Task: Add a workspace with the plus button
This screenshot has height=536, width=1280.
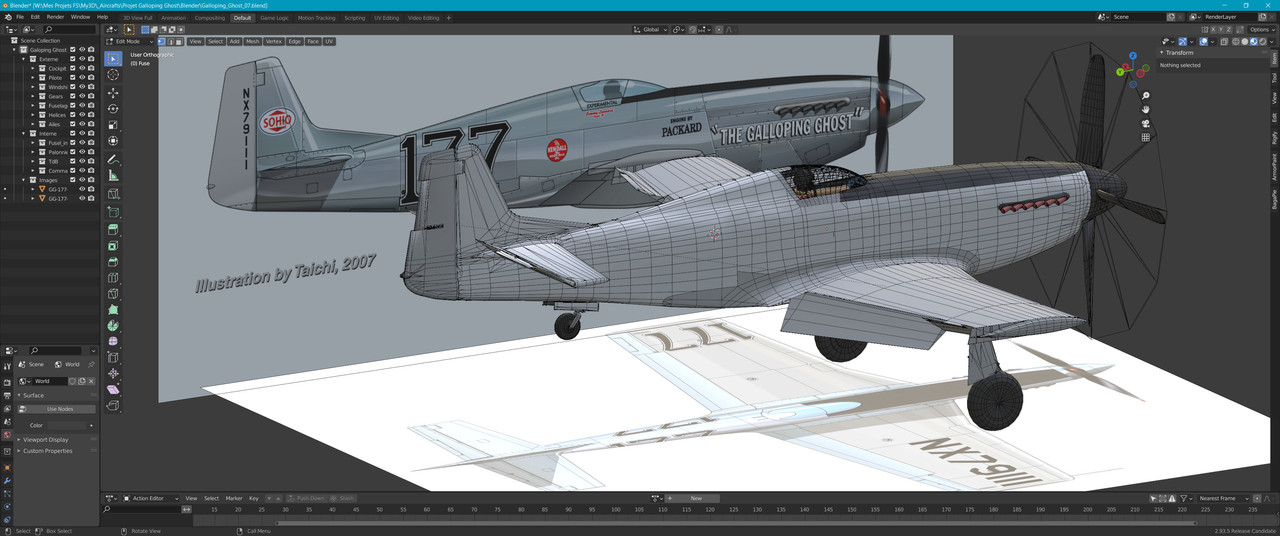Action: (x=448, y=17)
